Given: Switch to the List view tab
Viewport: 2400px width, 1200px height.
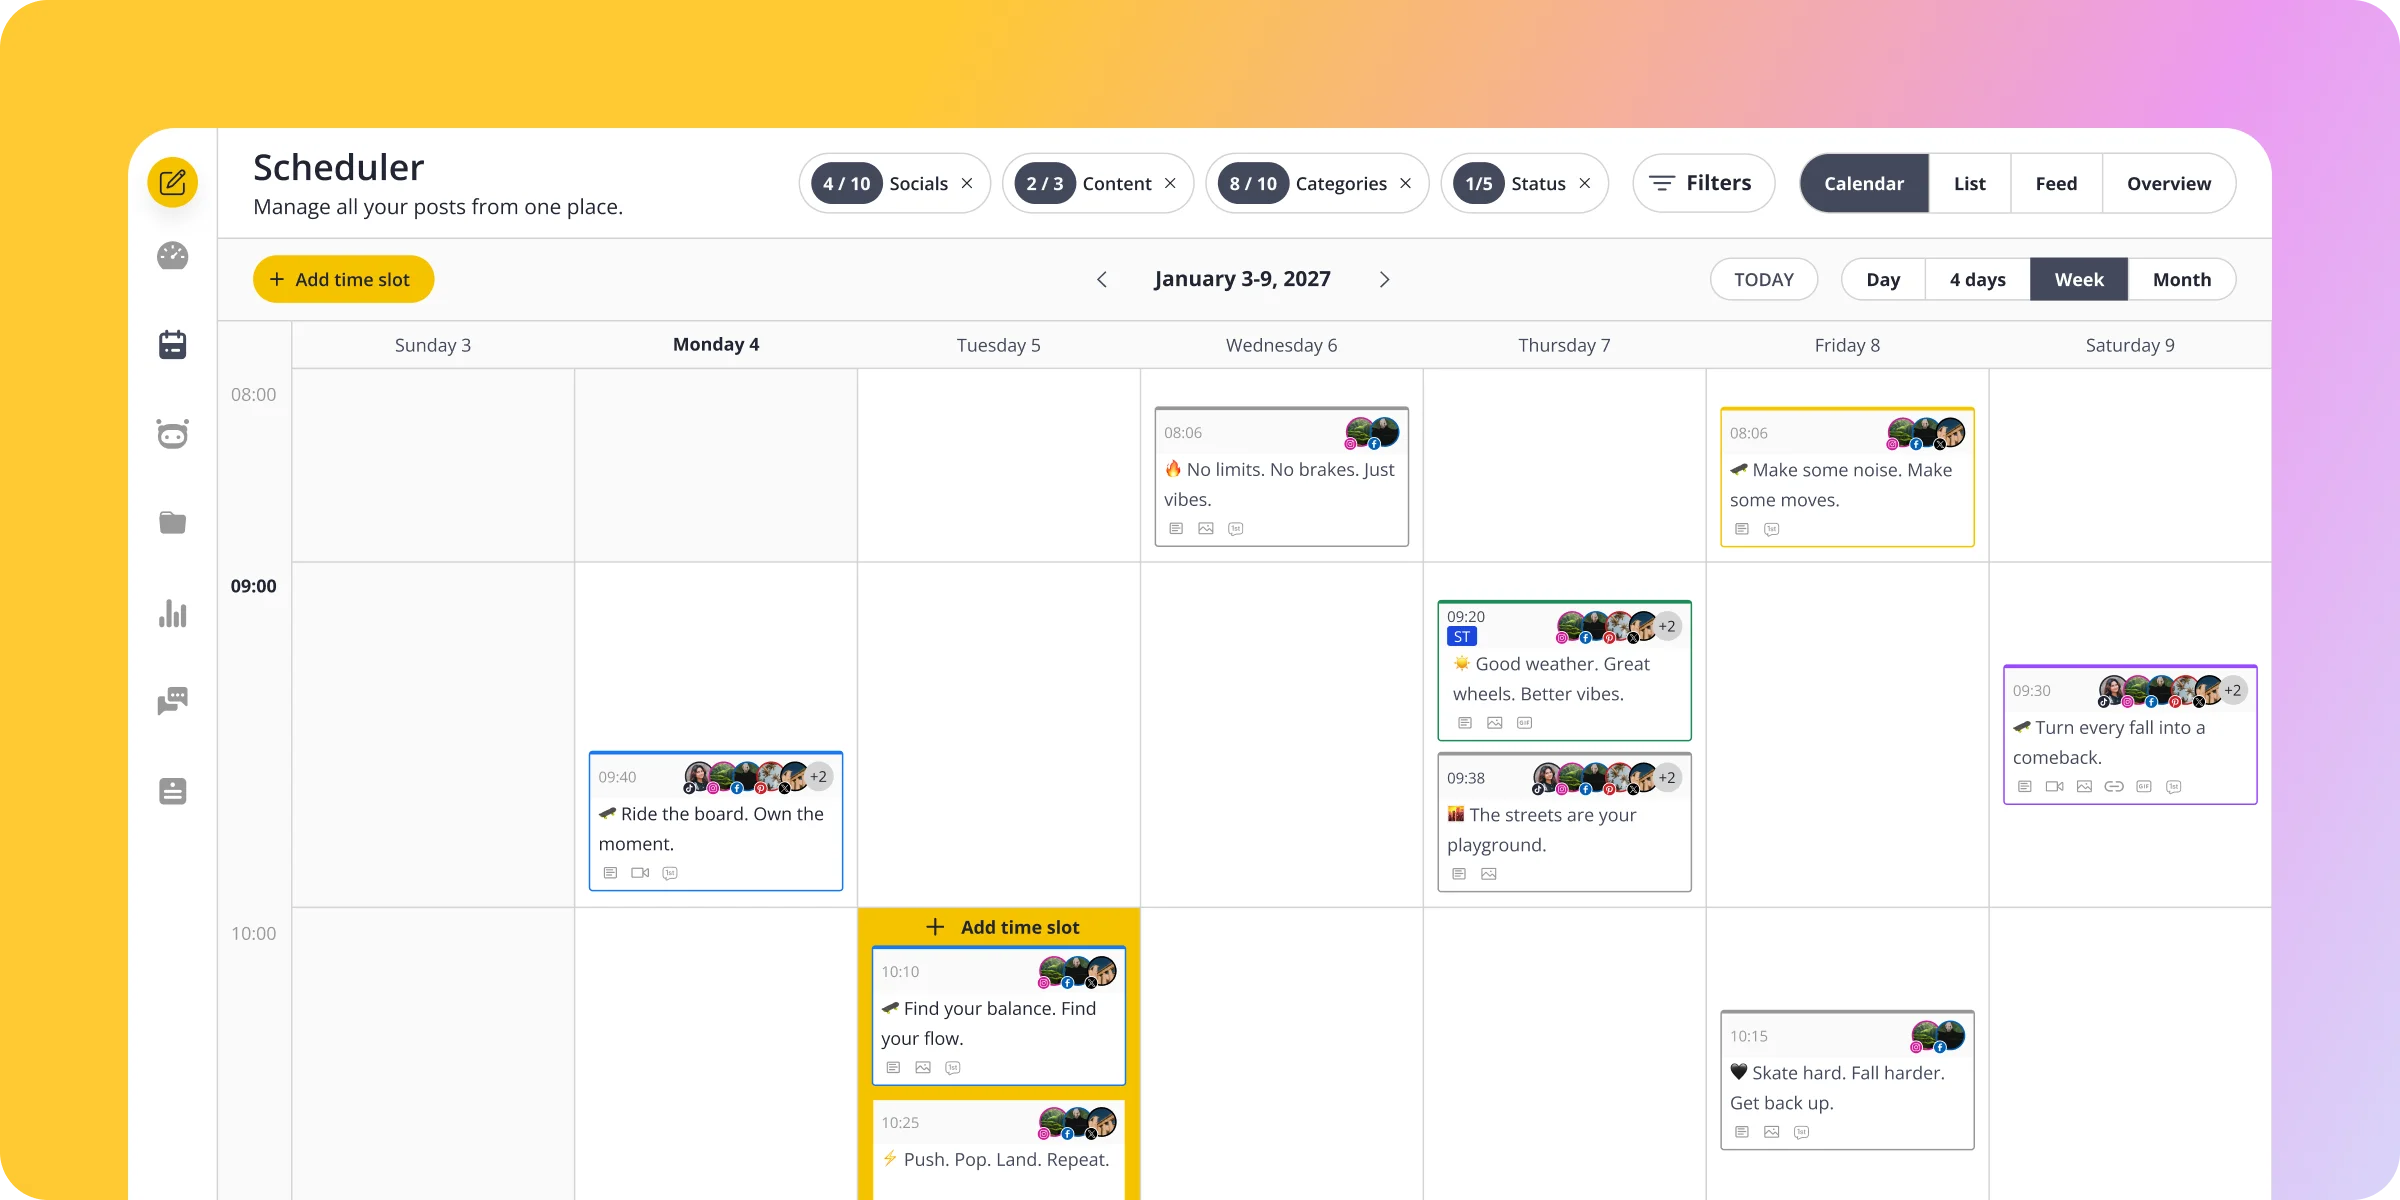Looking at the screenshot, I should [1969, 183].
